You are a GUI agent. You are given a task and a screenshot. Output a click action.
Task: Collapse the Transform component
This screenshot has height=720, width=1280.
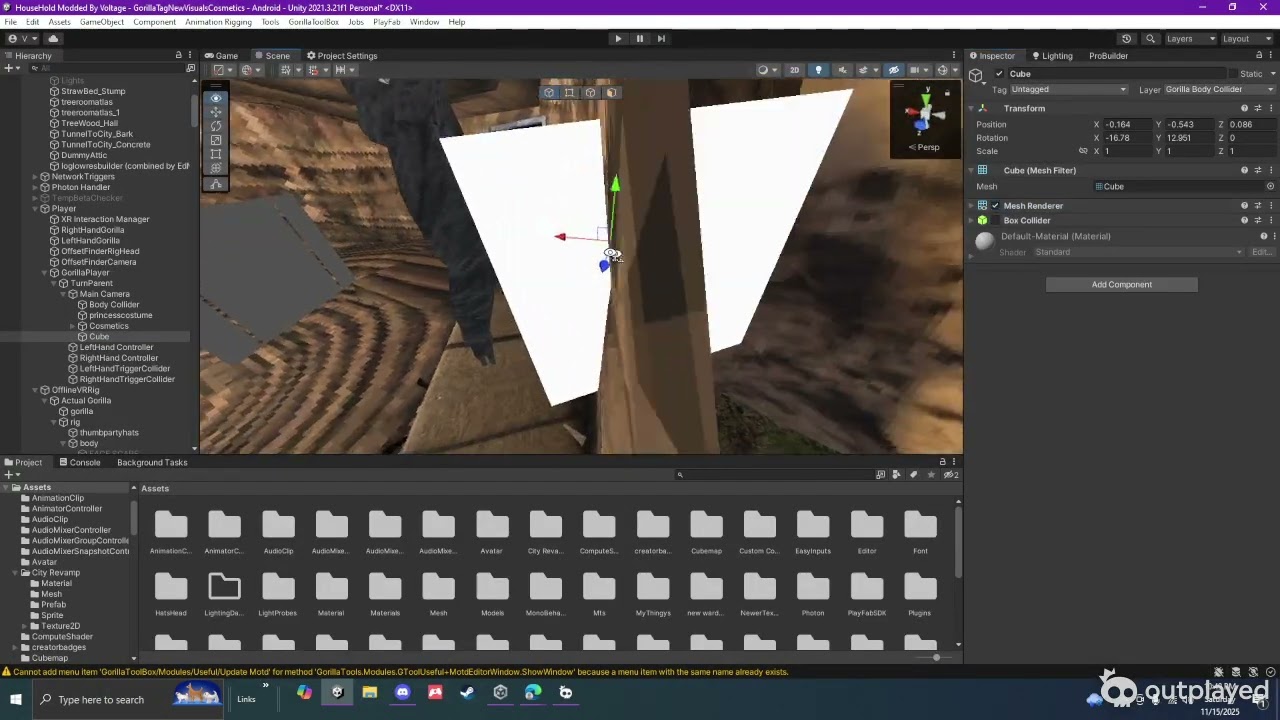971,109
